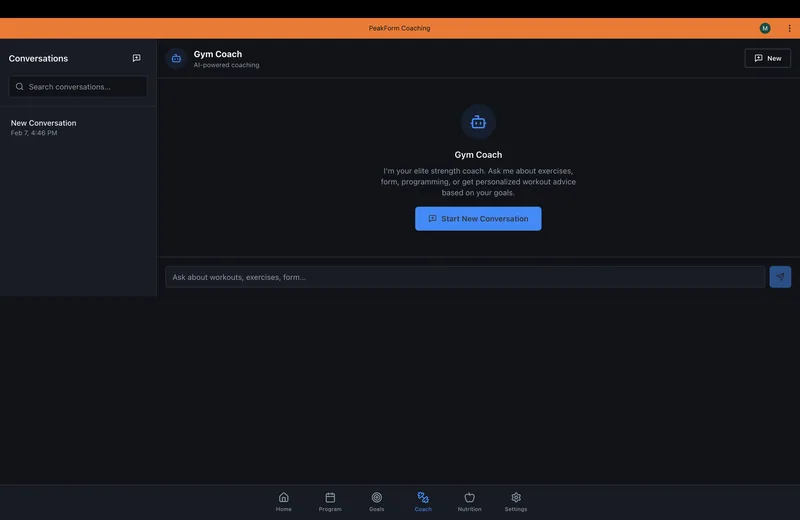
Task: Go to Home tab
Action: pos(284,502)
